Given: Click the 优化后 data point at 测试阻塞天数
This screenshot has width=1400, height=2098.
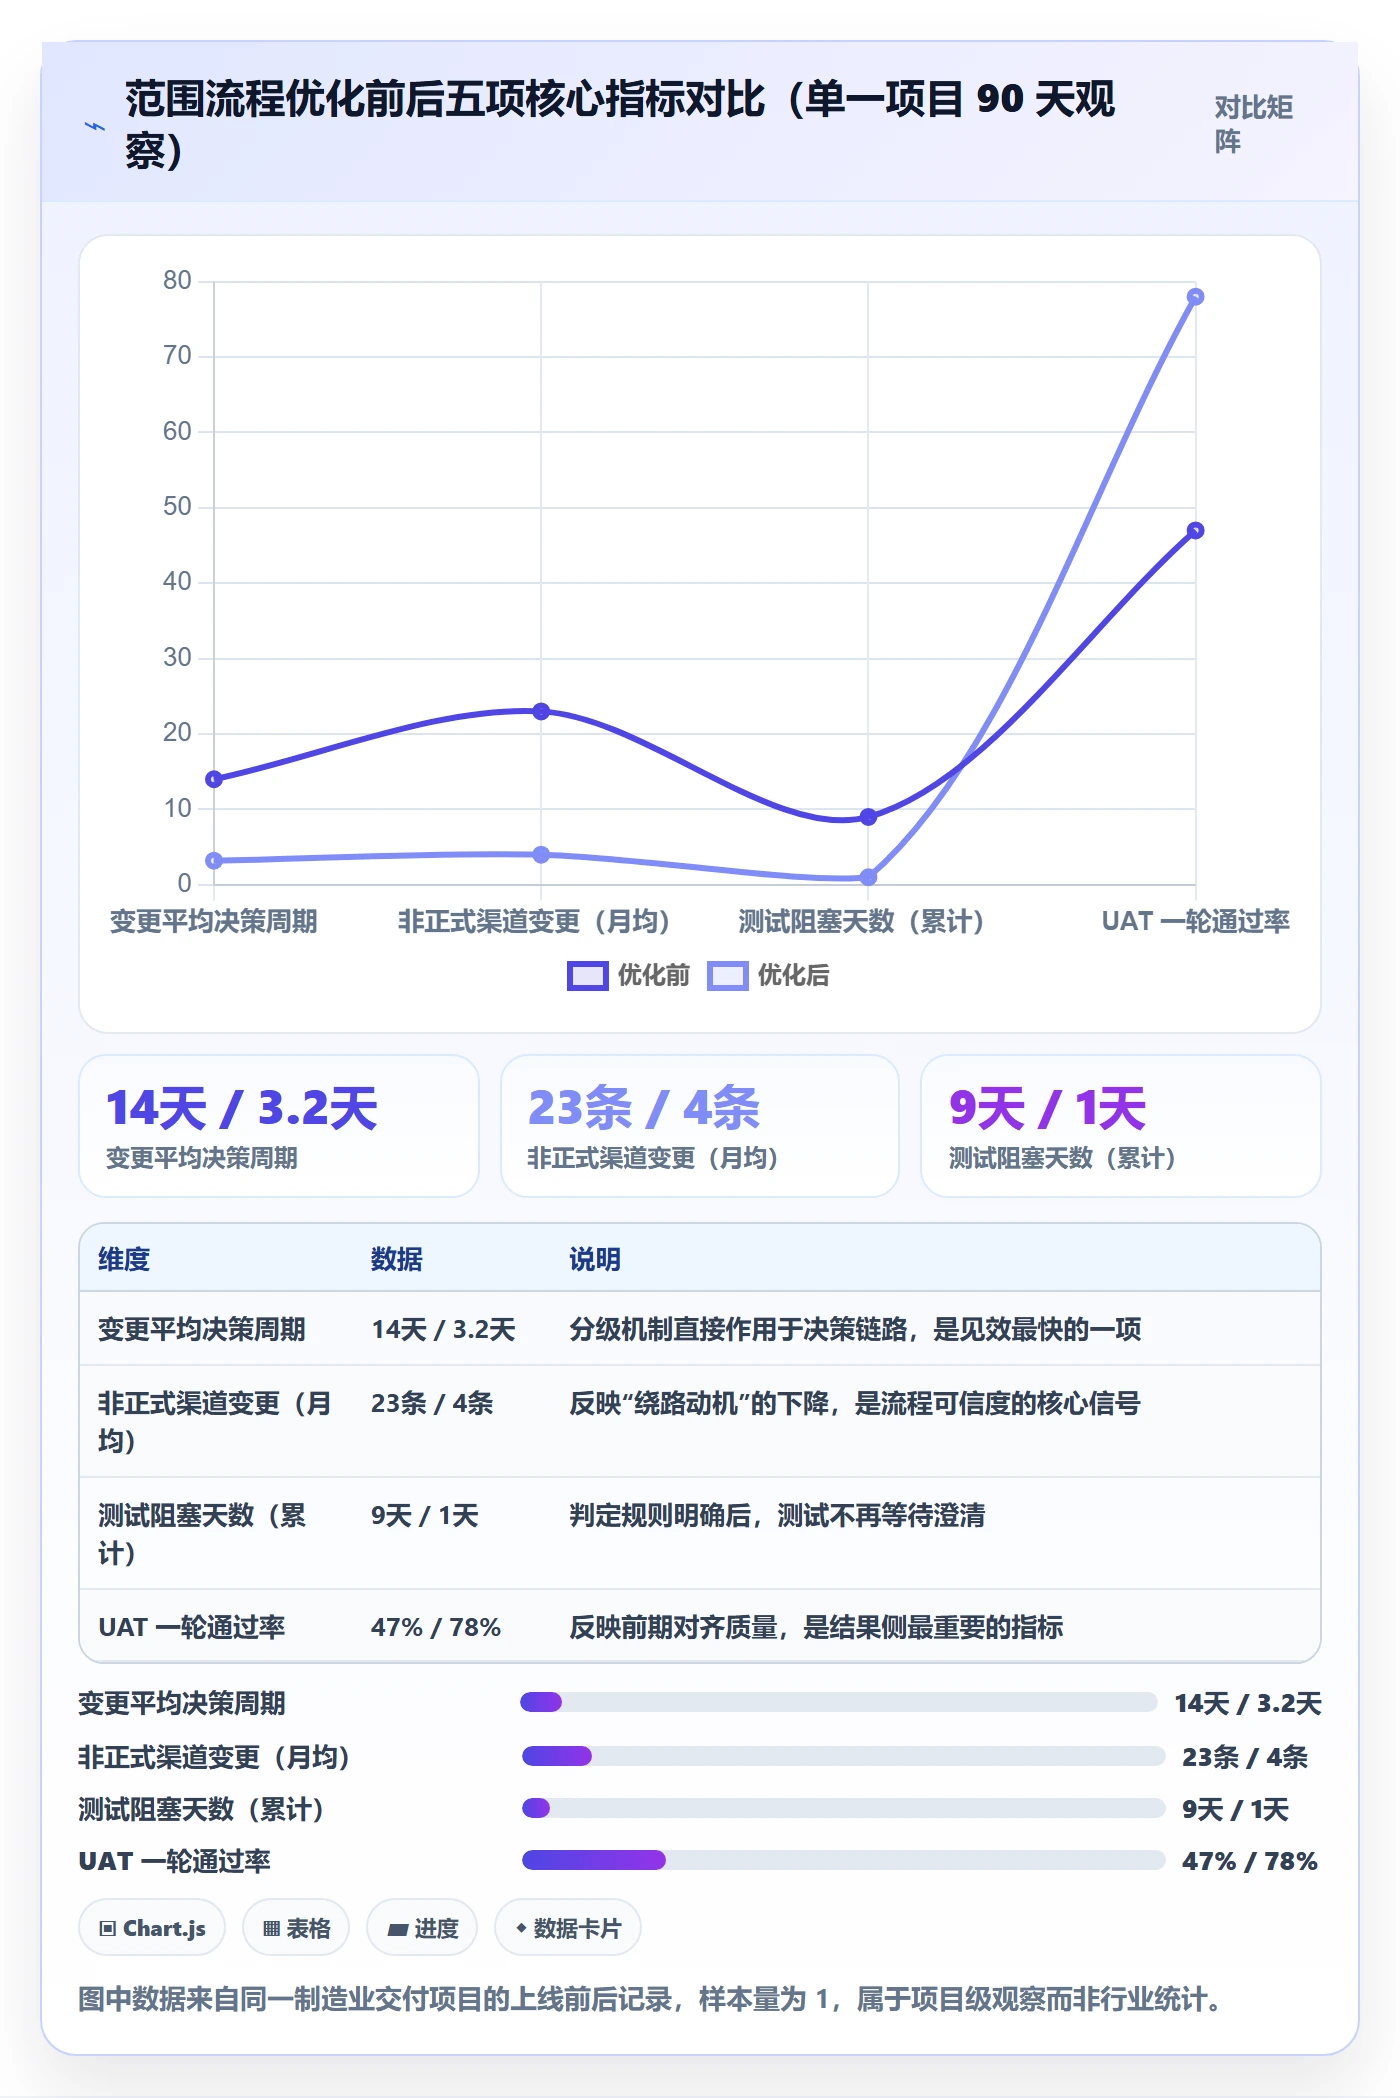Looking at the screenshot, I should [868, 877].
